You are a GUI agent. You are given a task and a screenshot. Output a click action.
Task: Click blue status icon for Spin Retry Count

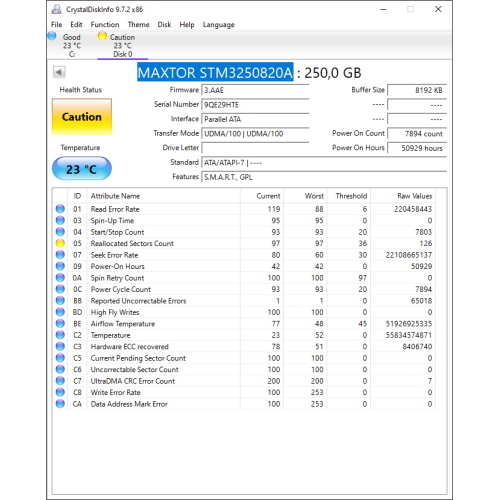point(60,278)
